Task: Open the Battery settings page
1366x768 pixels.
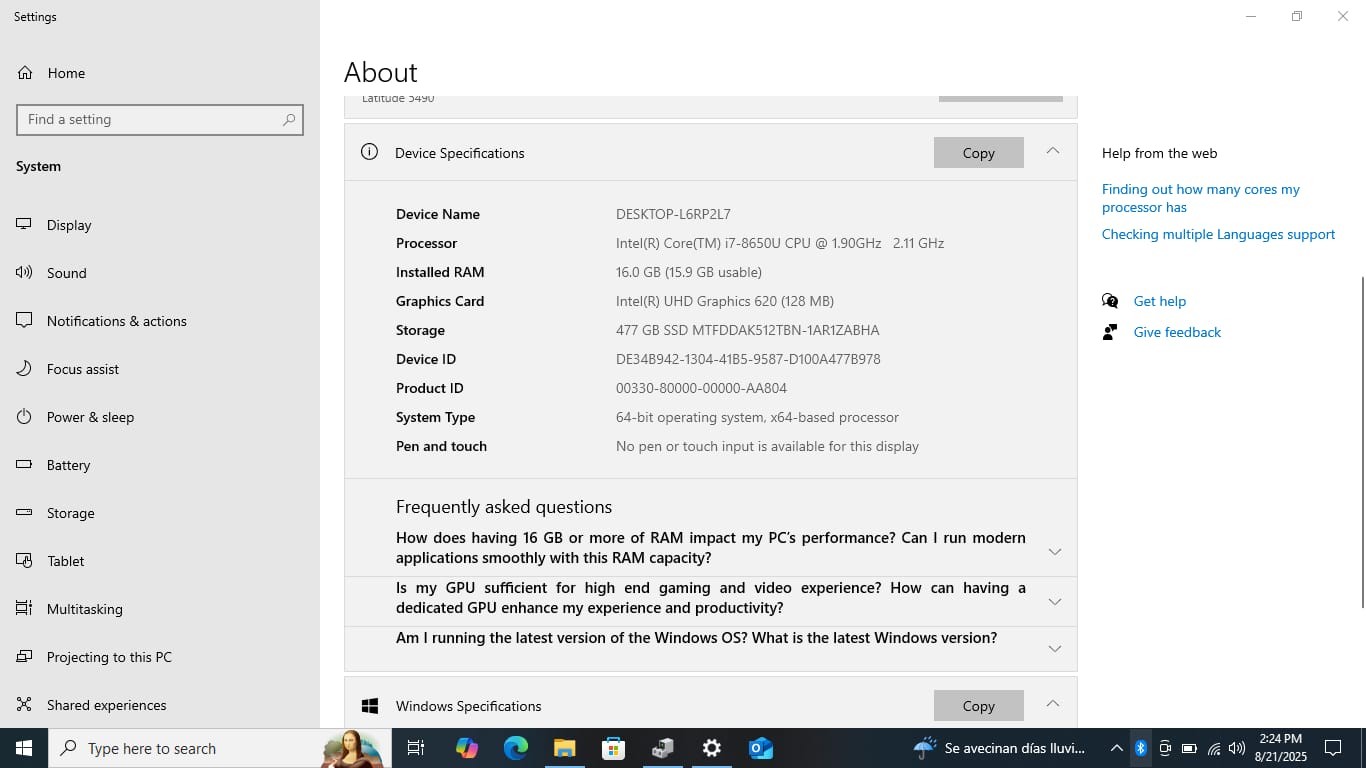Action: tap(68, 465)
